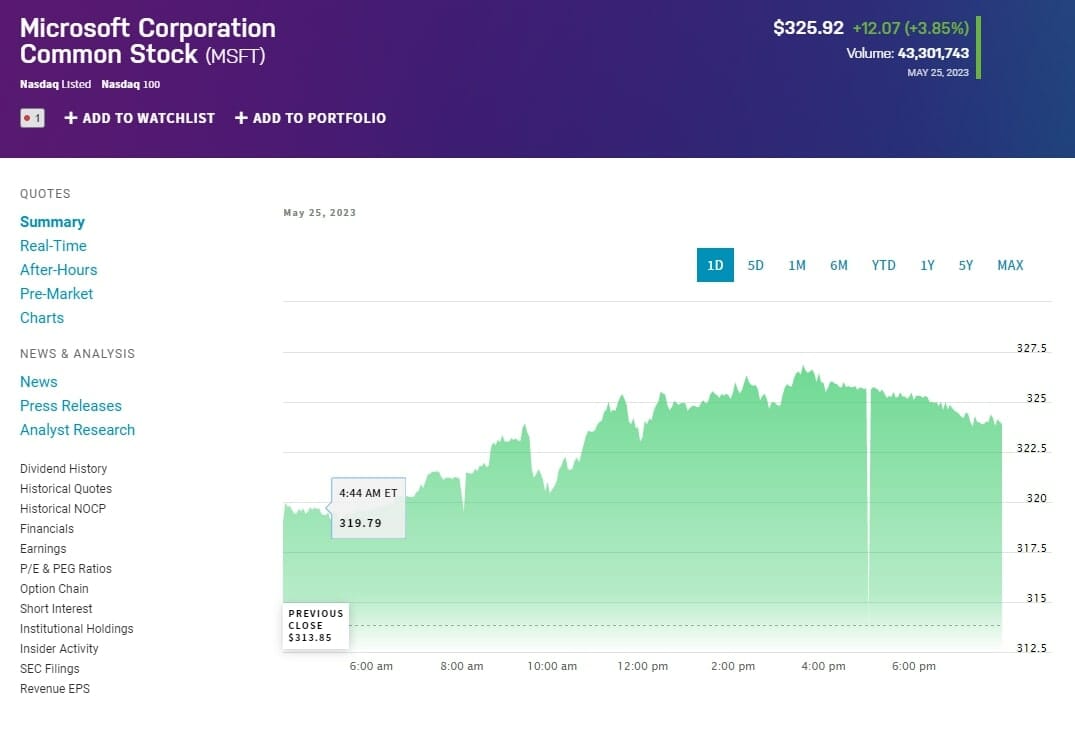View Analyst Research page
1075x730 pixels.
(x=77, y=430)
